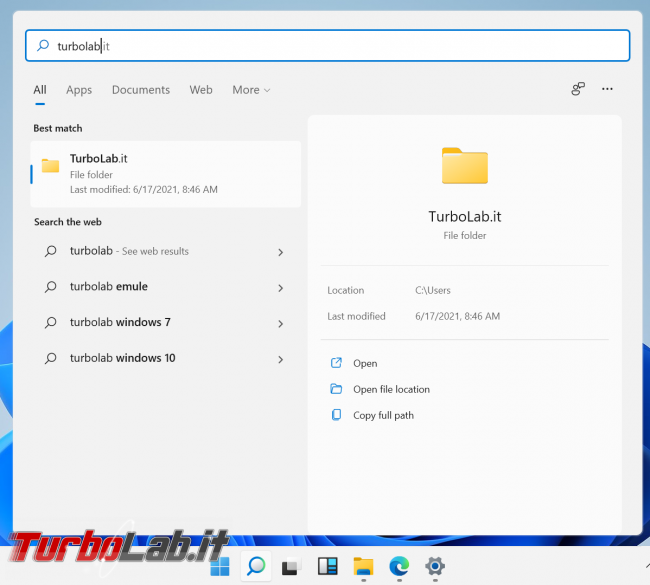Open Settings gear on the taskbar
650x585 pixels.
tap(435, 566)
